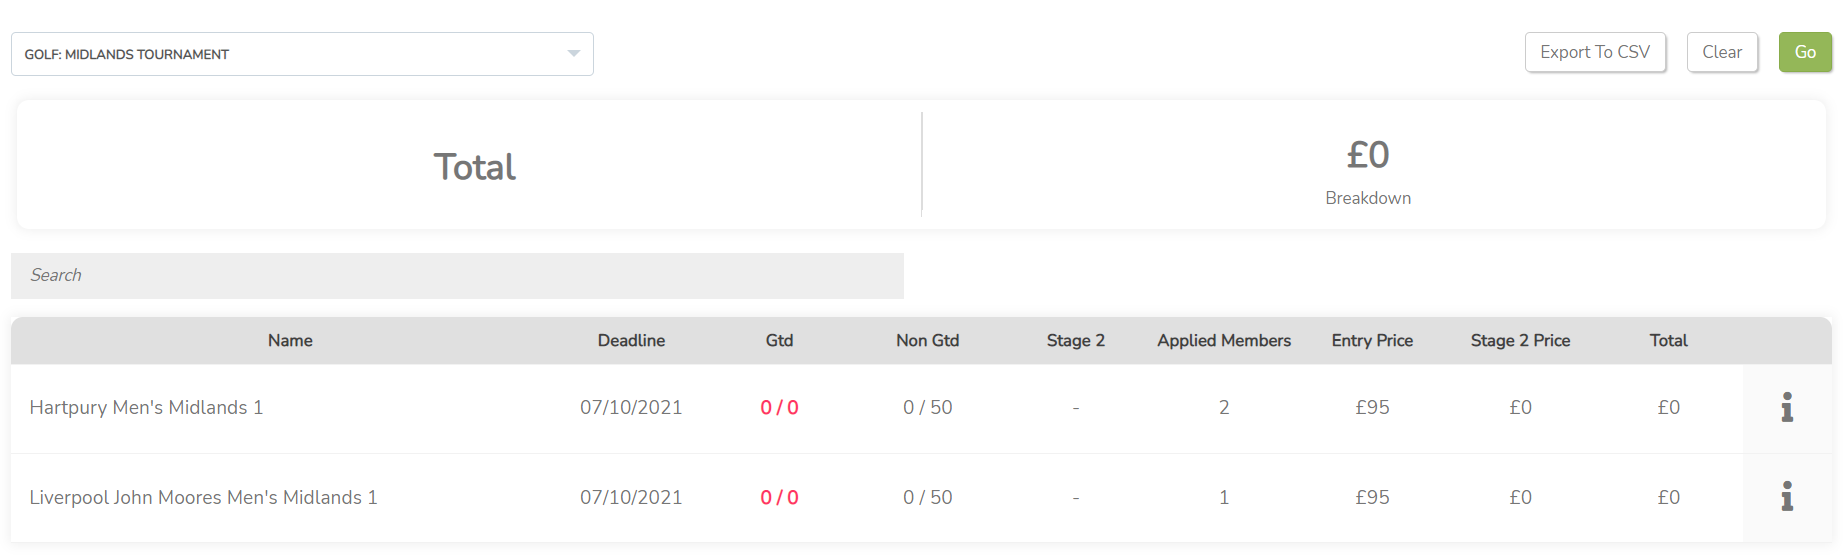Image resolution: width=1843 pixels, height=559 pixels.
Task: Sort by Applied Members column header
Action: tap(1224, 340)
